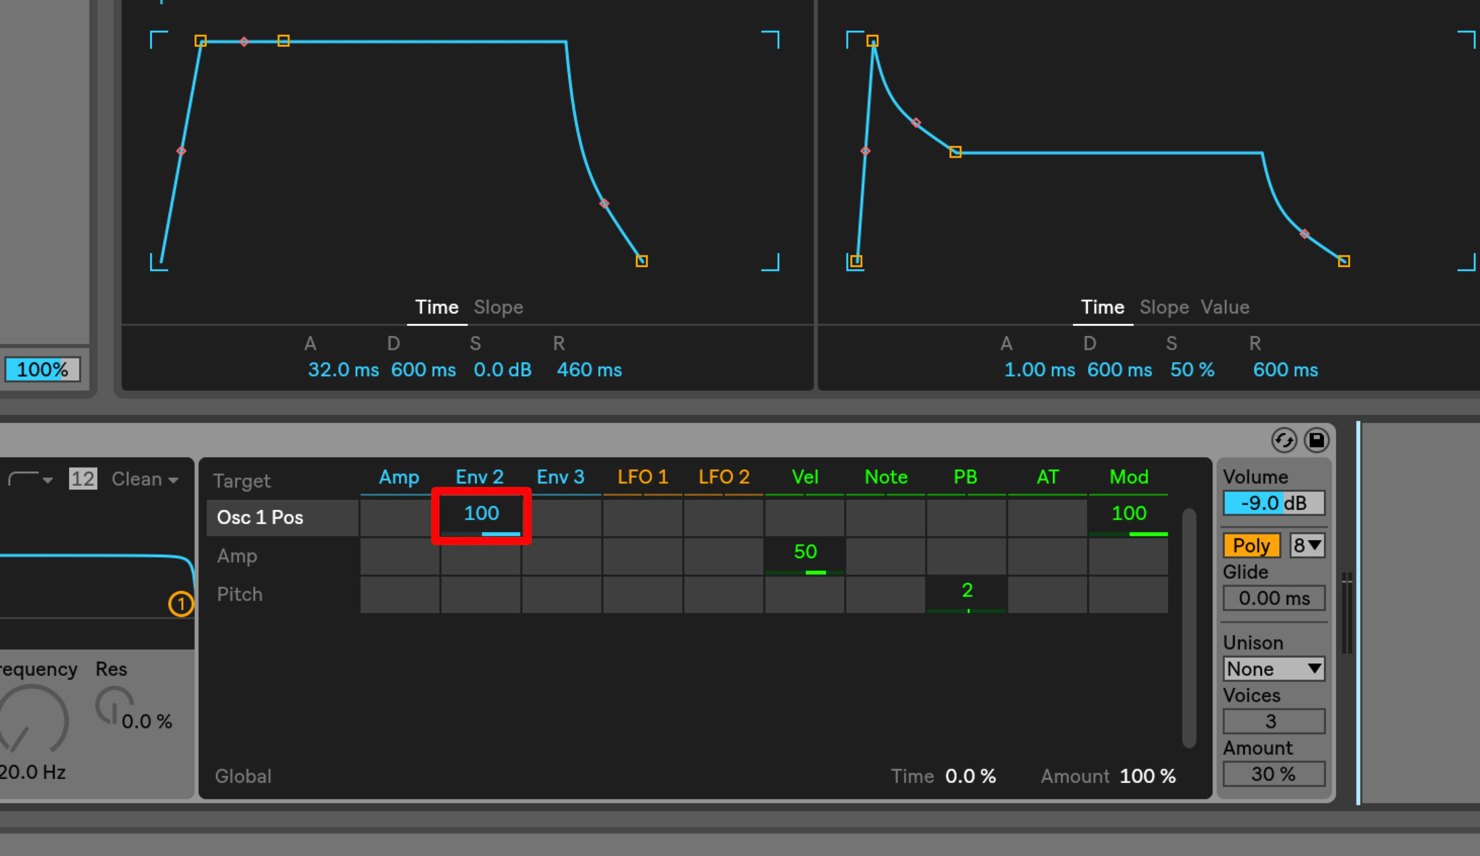Click the Env 2 amount 100 cell
This screenshot has height=856, width=1480.
[481, 517]
